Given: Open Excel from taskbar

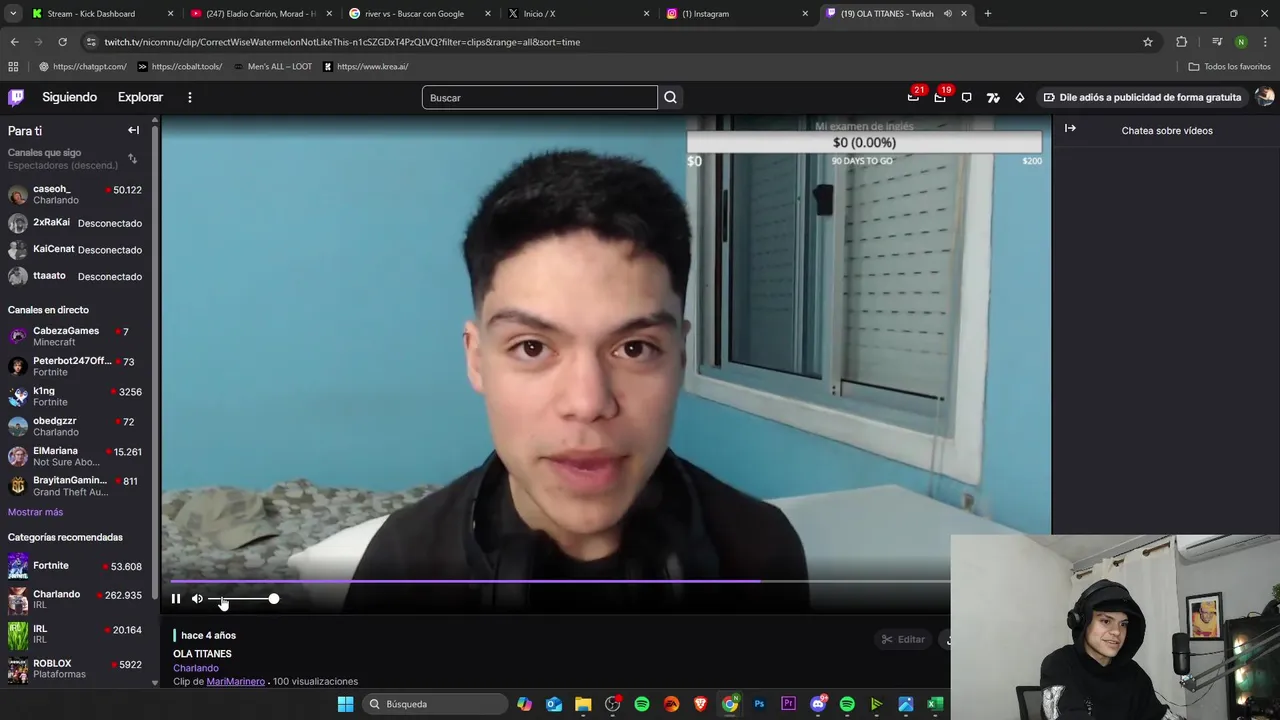Looking at the screenshot, I should tap(935, 704).
